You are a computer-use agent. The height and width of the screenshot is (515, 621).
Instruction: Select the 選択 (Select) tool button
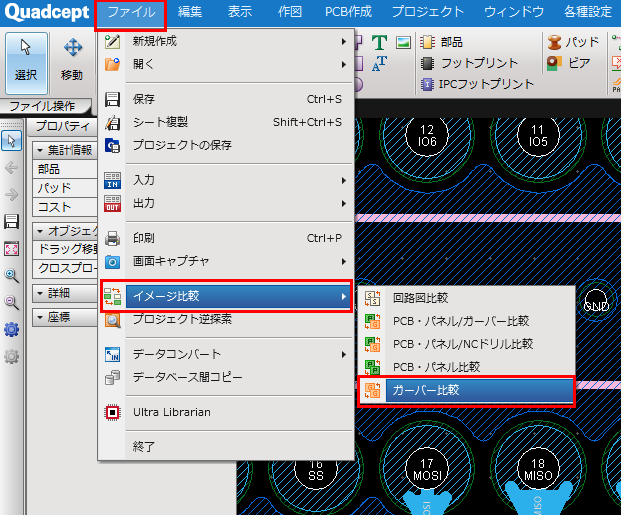(26, 63)
